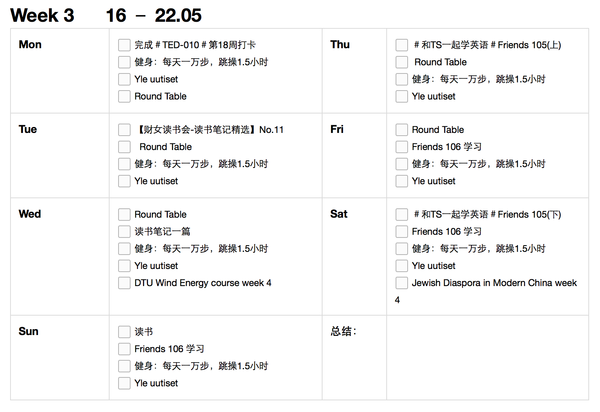Check Saturday's Friends 105(下) task
Viewport: 600px width, 412px height.
pyautogui.click(x=401, y=214)
